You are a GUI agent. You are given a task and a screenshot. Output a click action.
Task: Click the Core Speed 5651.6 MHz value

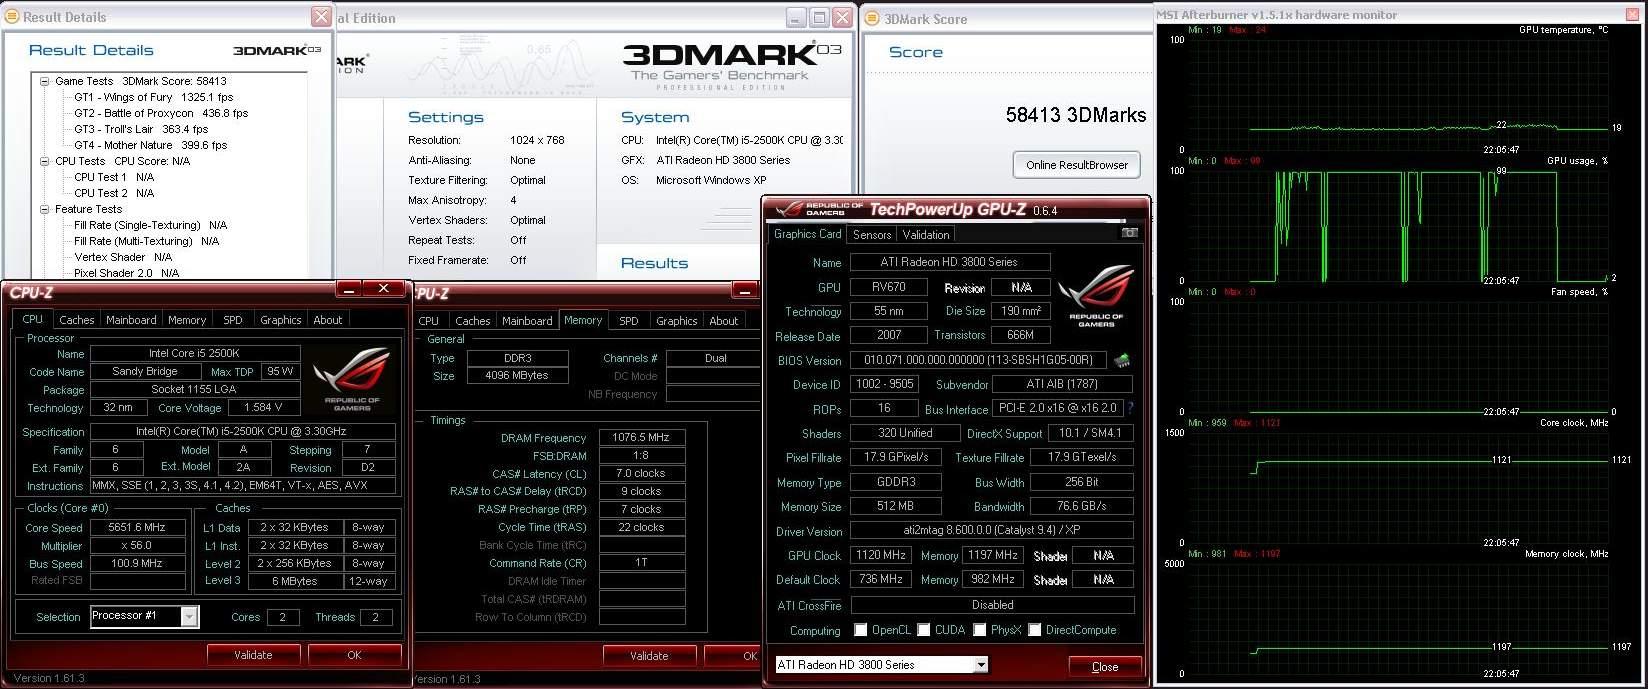tap(138, 527)
